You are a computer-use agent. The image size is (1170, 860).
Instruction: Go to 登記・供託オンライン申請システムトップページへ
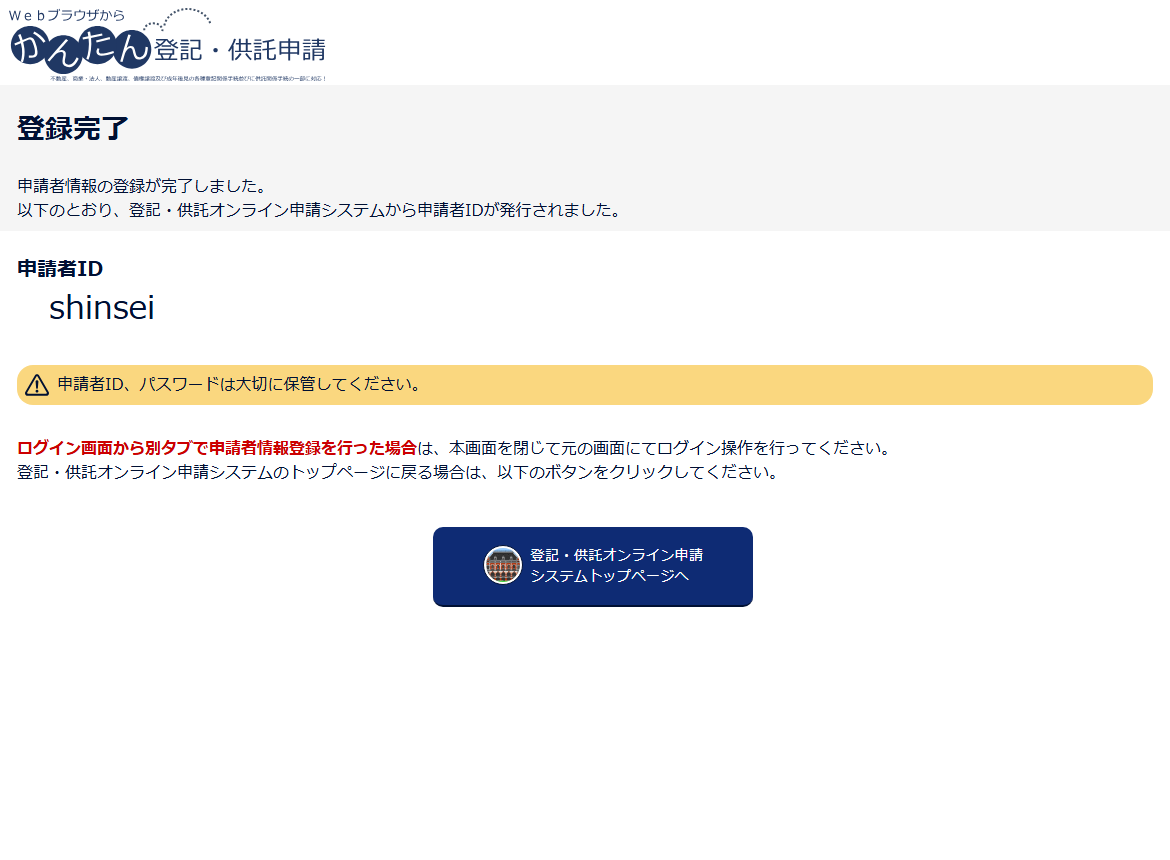click(592, 566)
